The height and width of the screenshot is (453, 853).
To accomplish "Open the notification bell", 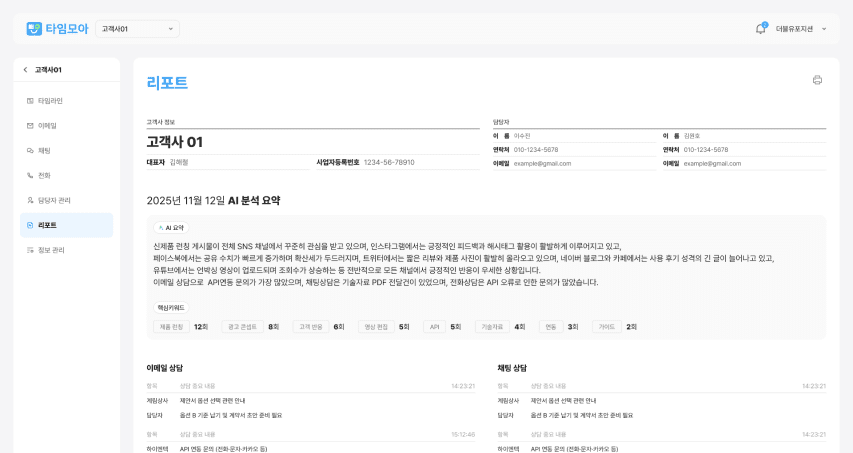I will (760, 29).
